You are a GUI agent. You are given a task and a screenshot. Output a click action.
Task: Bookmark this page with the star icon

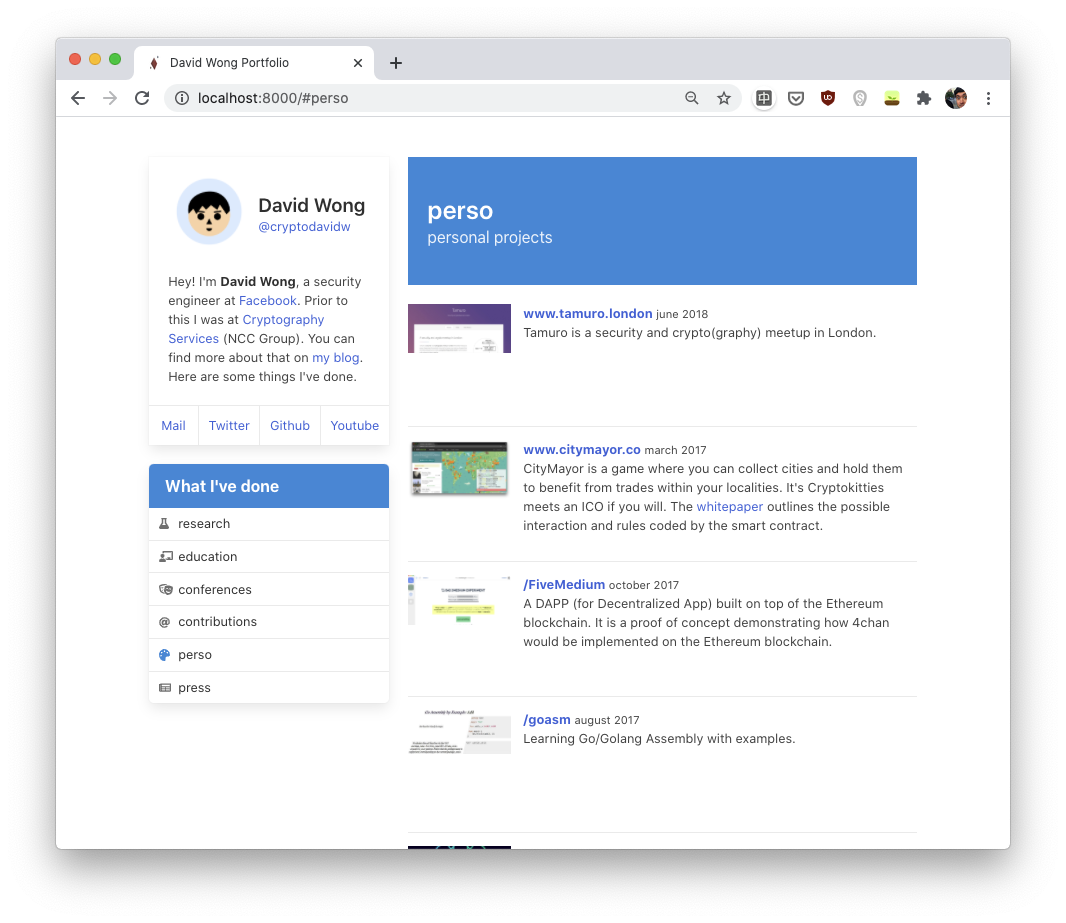click(724, 98)
